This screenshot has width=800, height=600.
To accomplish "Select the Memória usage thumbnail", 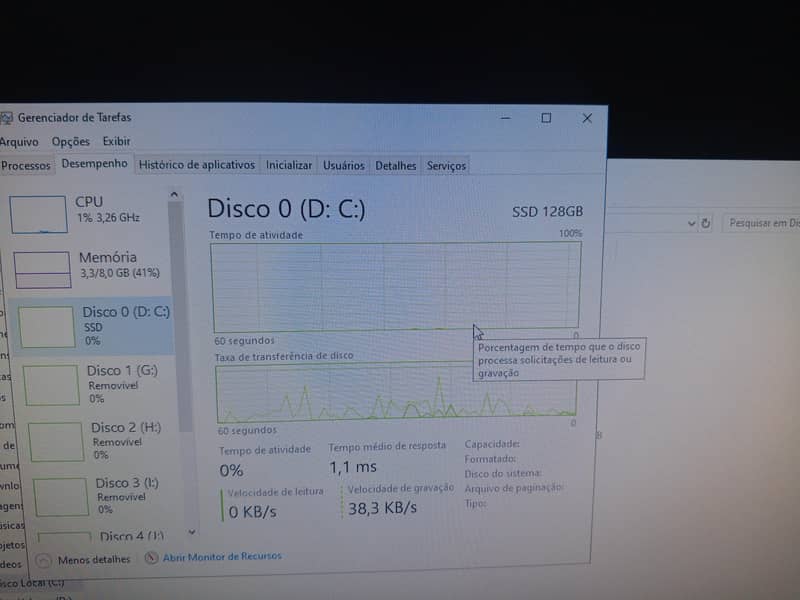I will 42,269.
